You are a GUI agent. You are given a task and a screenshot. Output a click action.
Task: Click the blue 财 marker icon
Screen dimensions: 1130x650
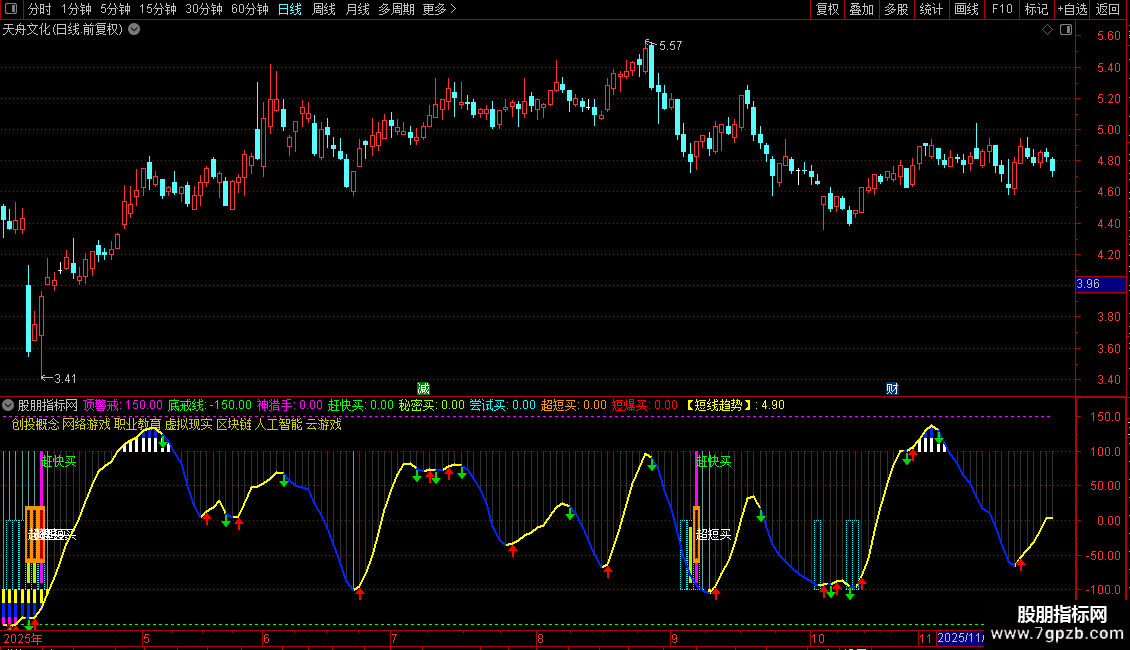pos(892,388)
